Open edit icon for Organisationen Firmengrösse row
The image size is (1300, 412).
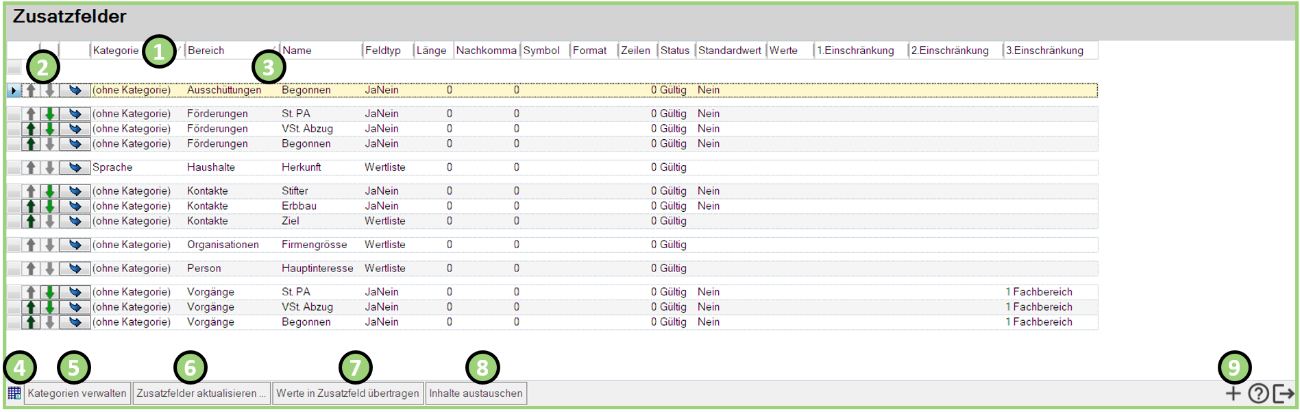(x=75, y=244)
